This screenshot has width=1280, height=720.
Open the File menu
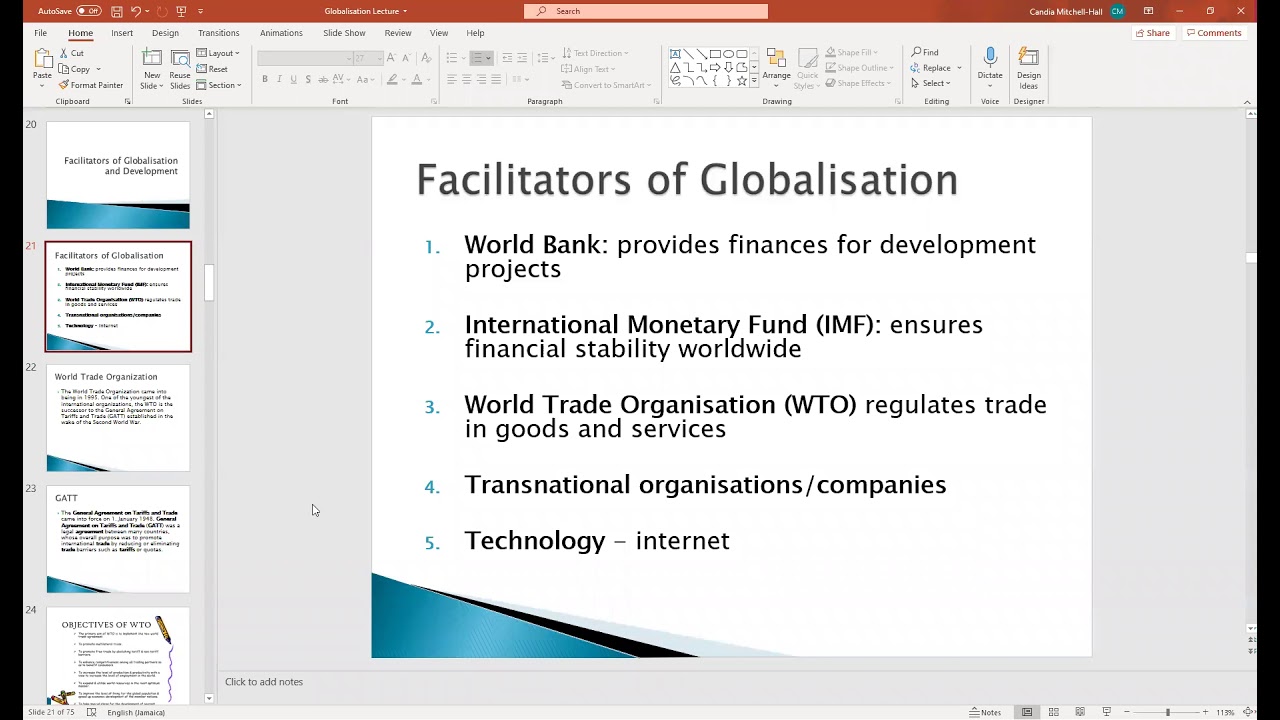tap(40, 33)
